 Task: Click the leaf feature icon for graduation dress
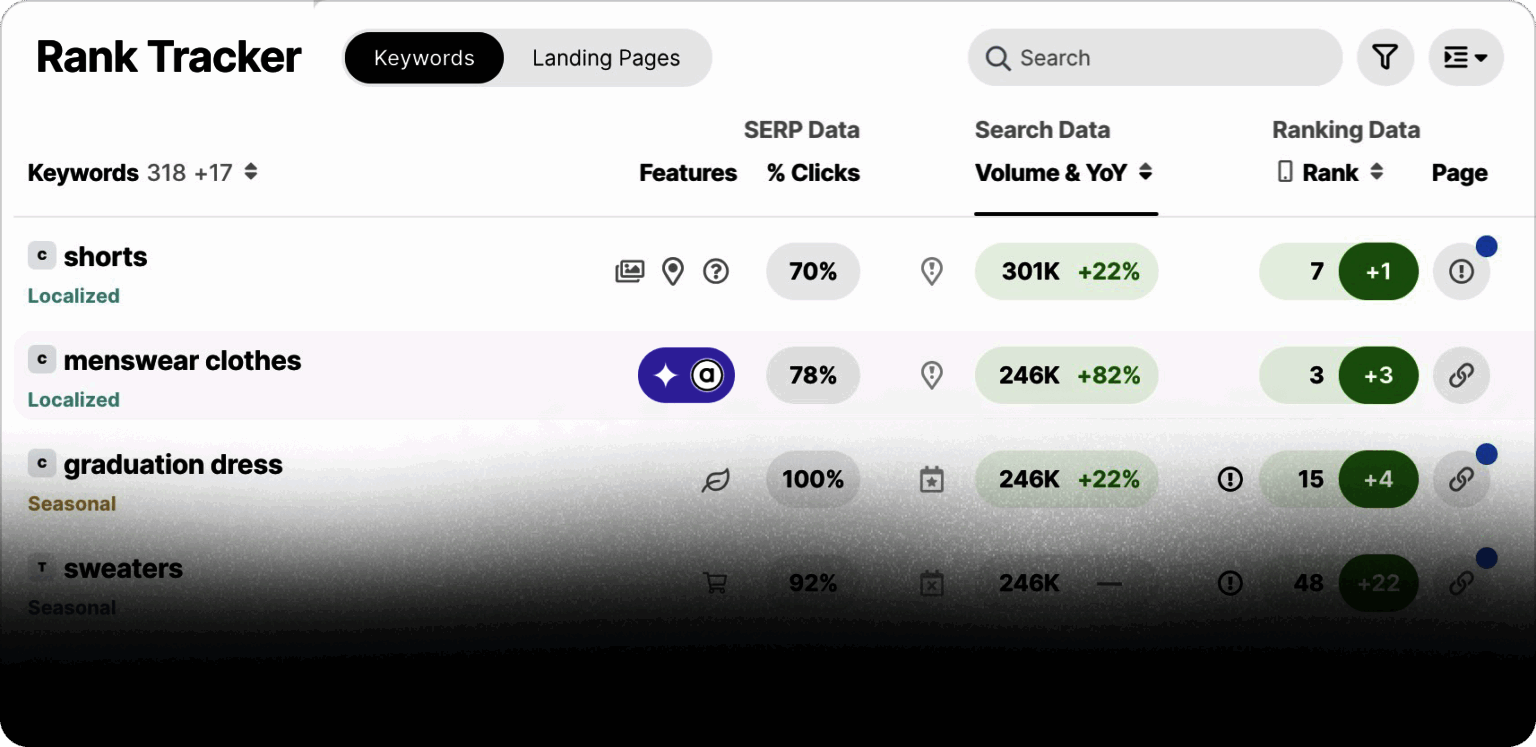716,480
